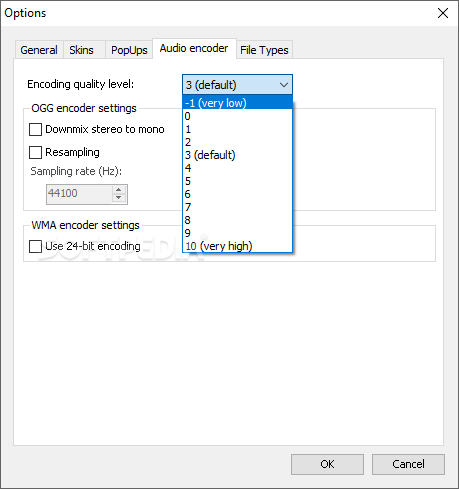Open the File Types tab
Screen dimensions: 459x489
264,50
